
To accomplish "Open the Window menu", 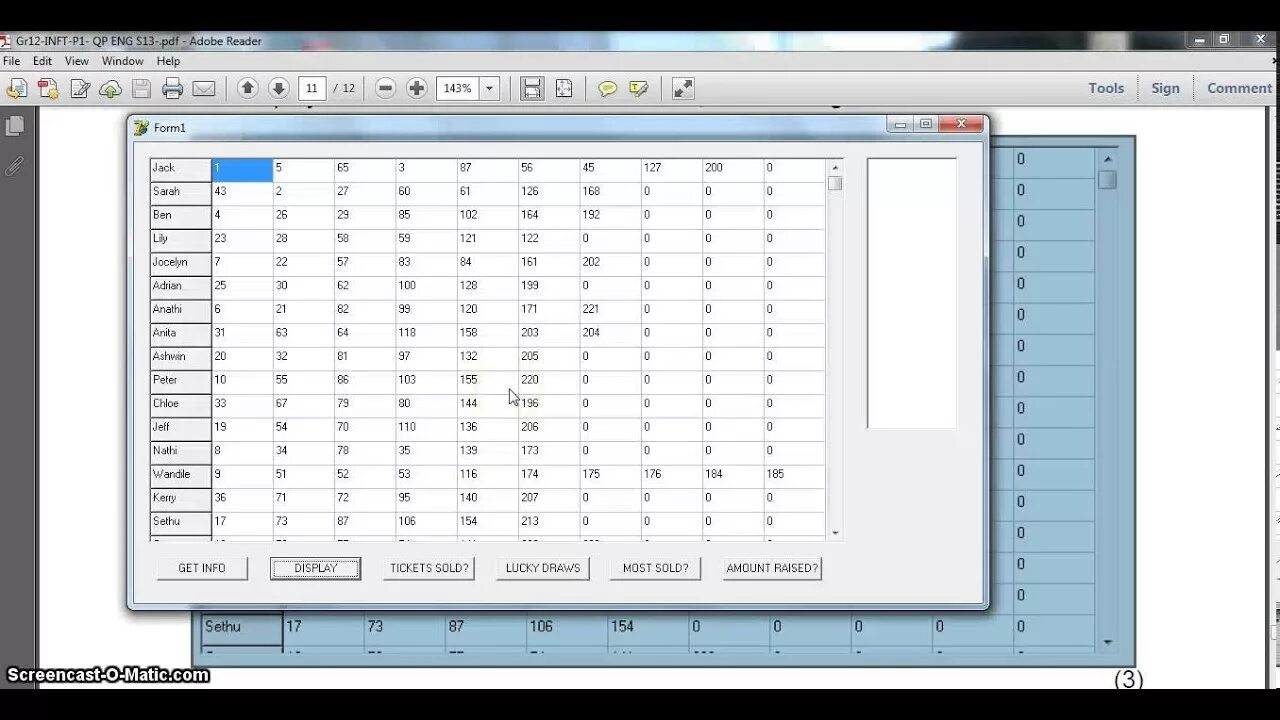I will click(x=123, y=61).
